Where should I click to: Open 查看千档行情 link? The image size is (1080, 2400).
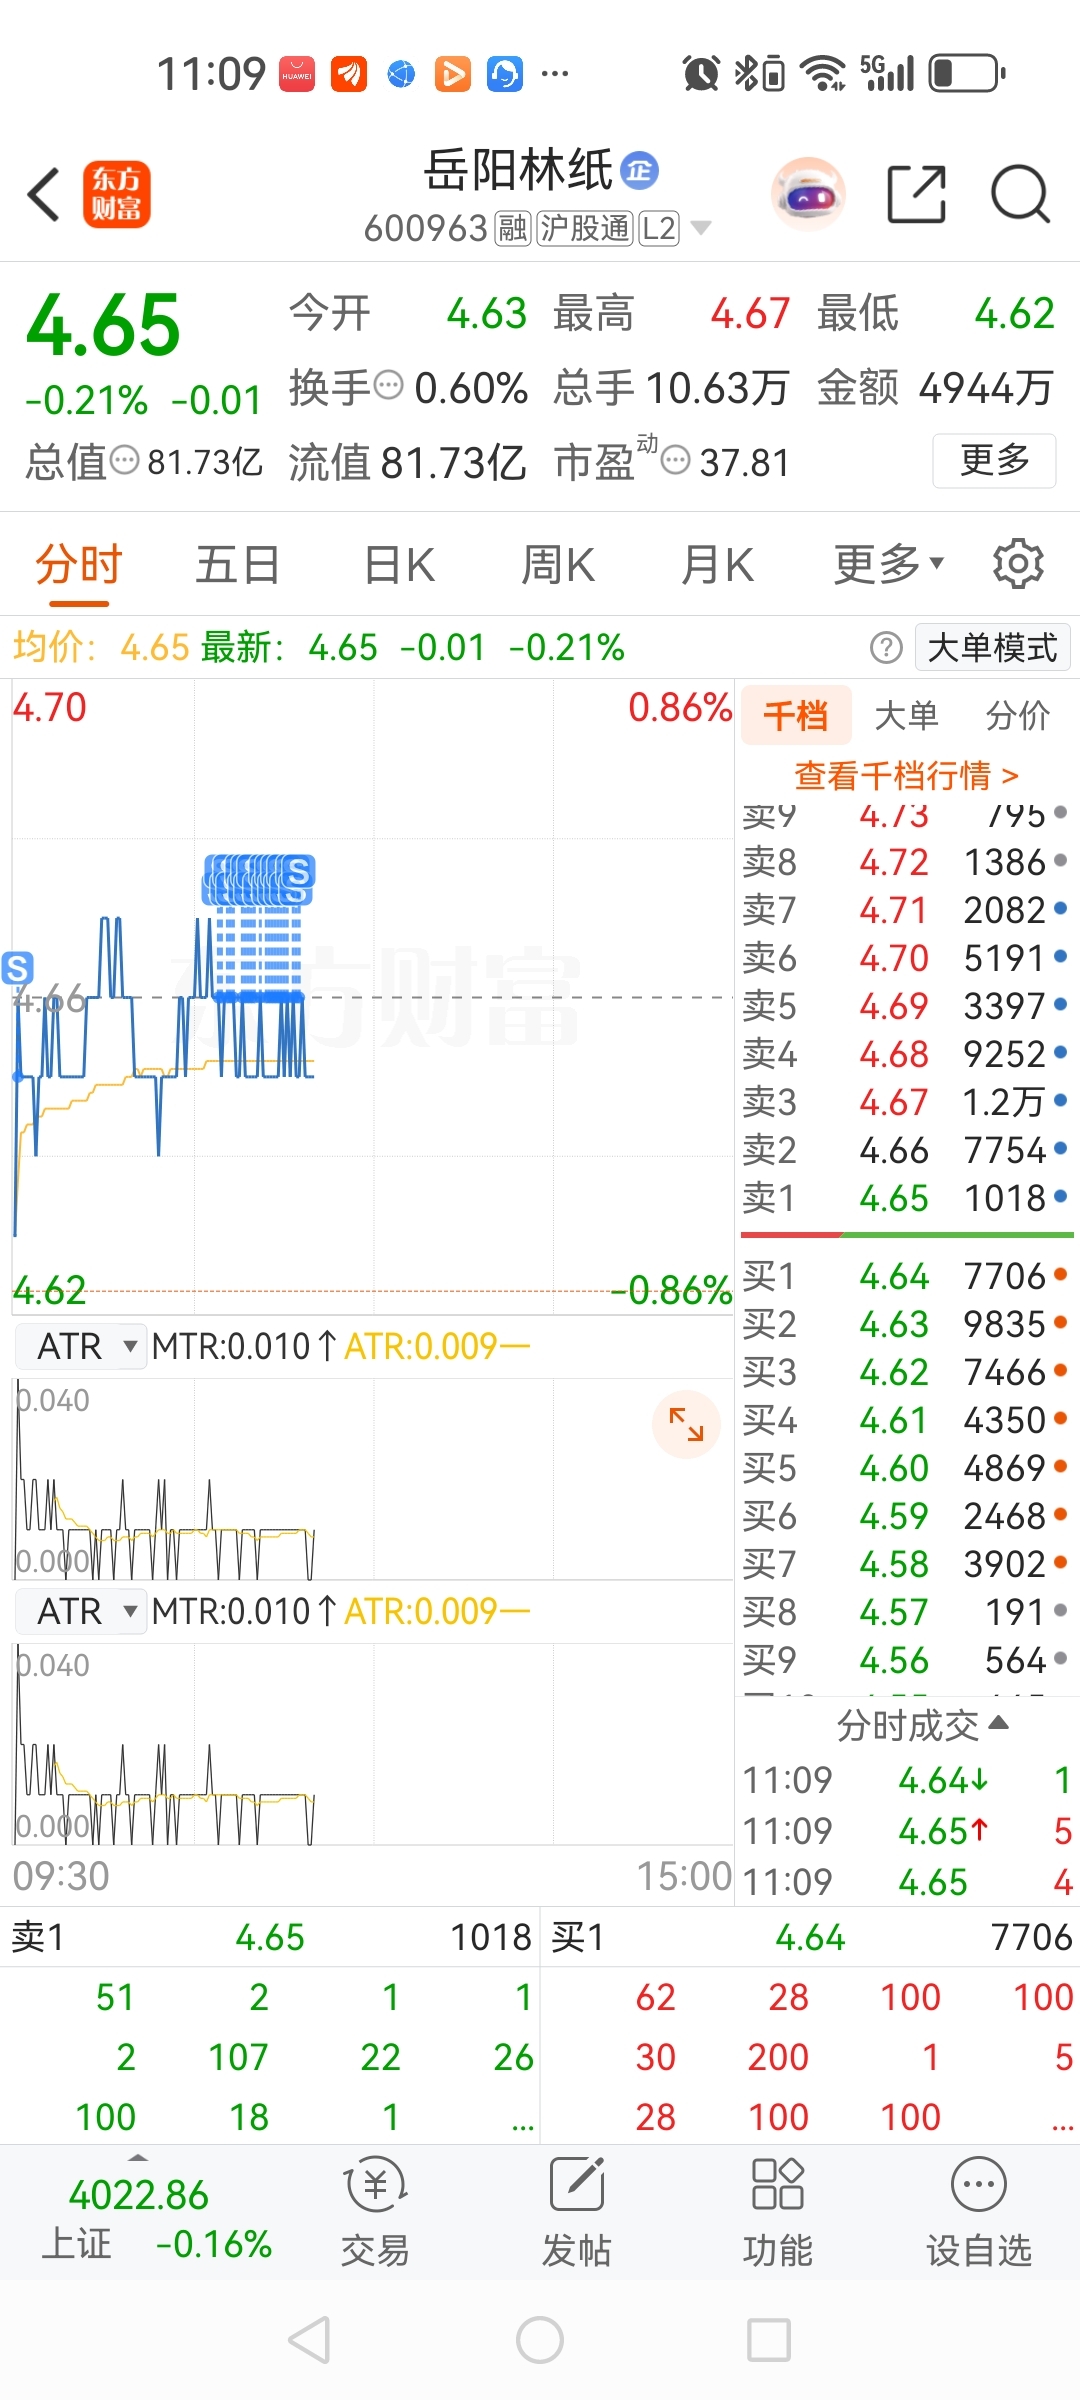pyautogui.click(x=907, y=775)
